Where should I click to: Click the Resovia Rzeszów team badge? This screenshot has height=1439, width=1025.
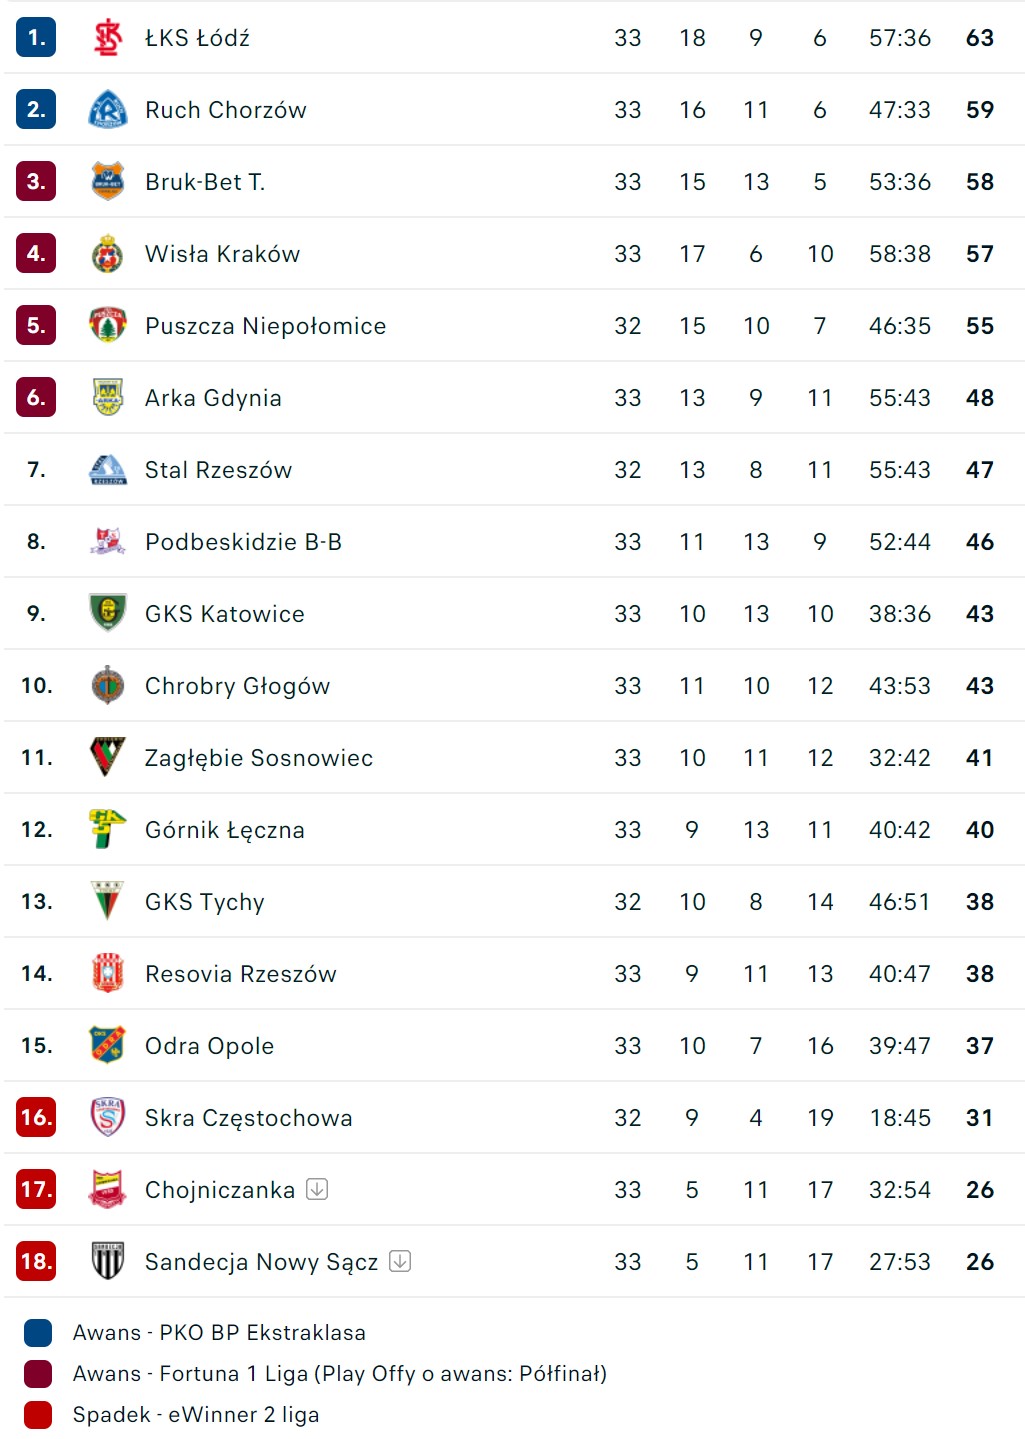[107, 973]
